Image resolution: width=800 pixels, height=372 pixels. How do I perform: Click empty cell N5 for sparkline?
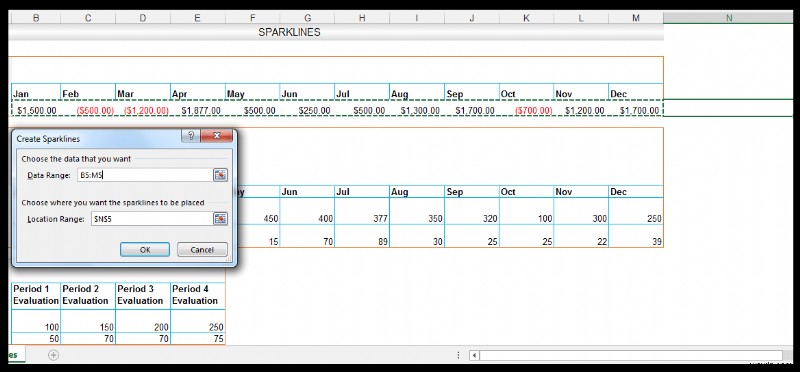[x=729, y=108]
